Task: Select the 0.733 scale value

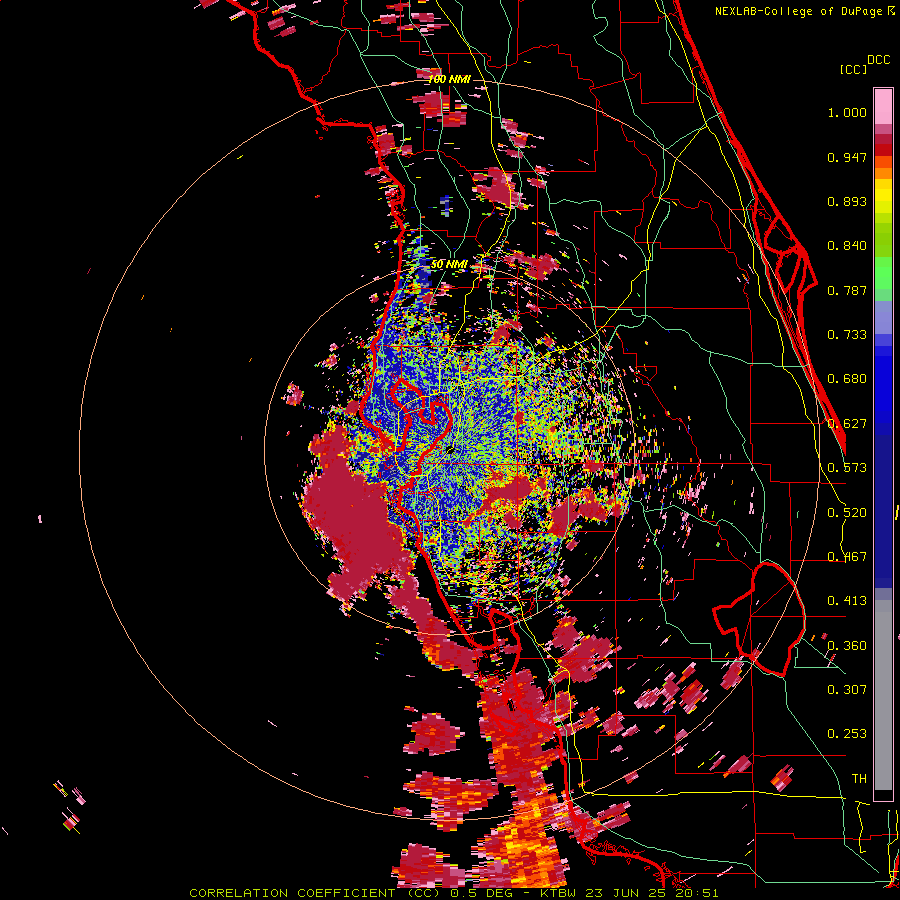Action: [x=847, y=335]
